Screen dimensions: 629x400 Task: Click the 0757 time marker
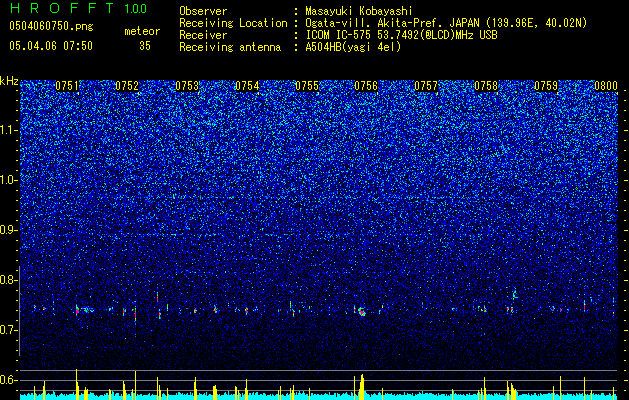(x=426, y=86)
